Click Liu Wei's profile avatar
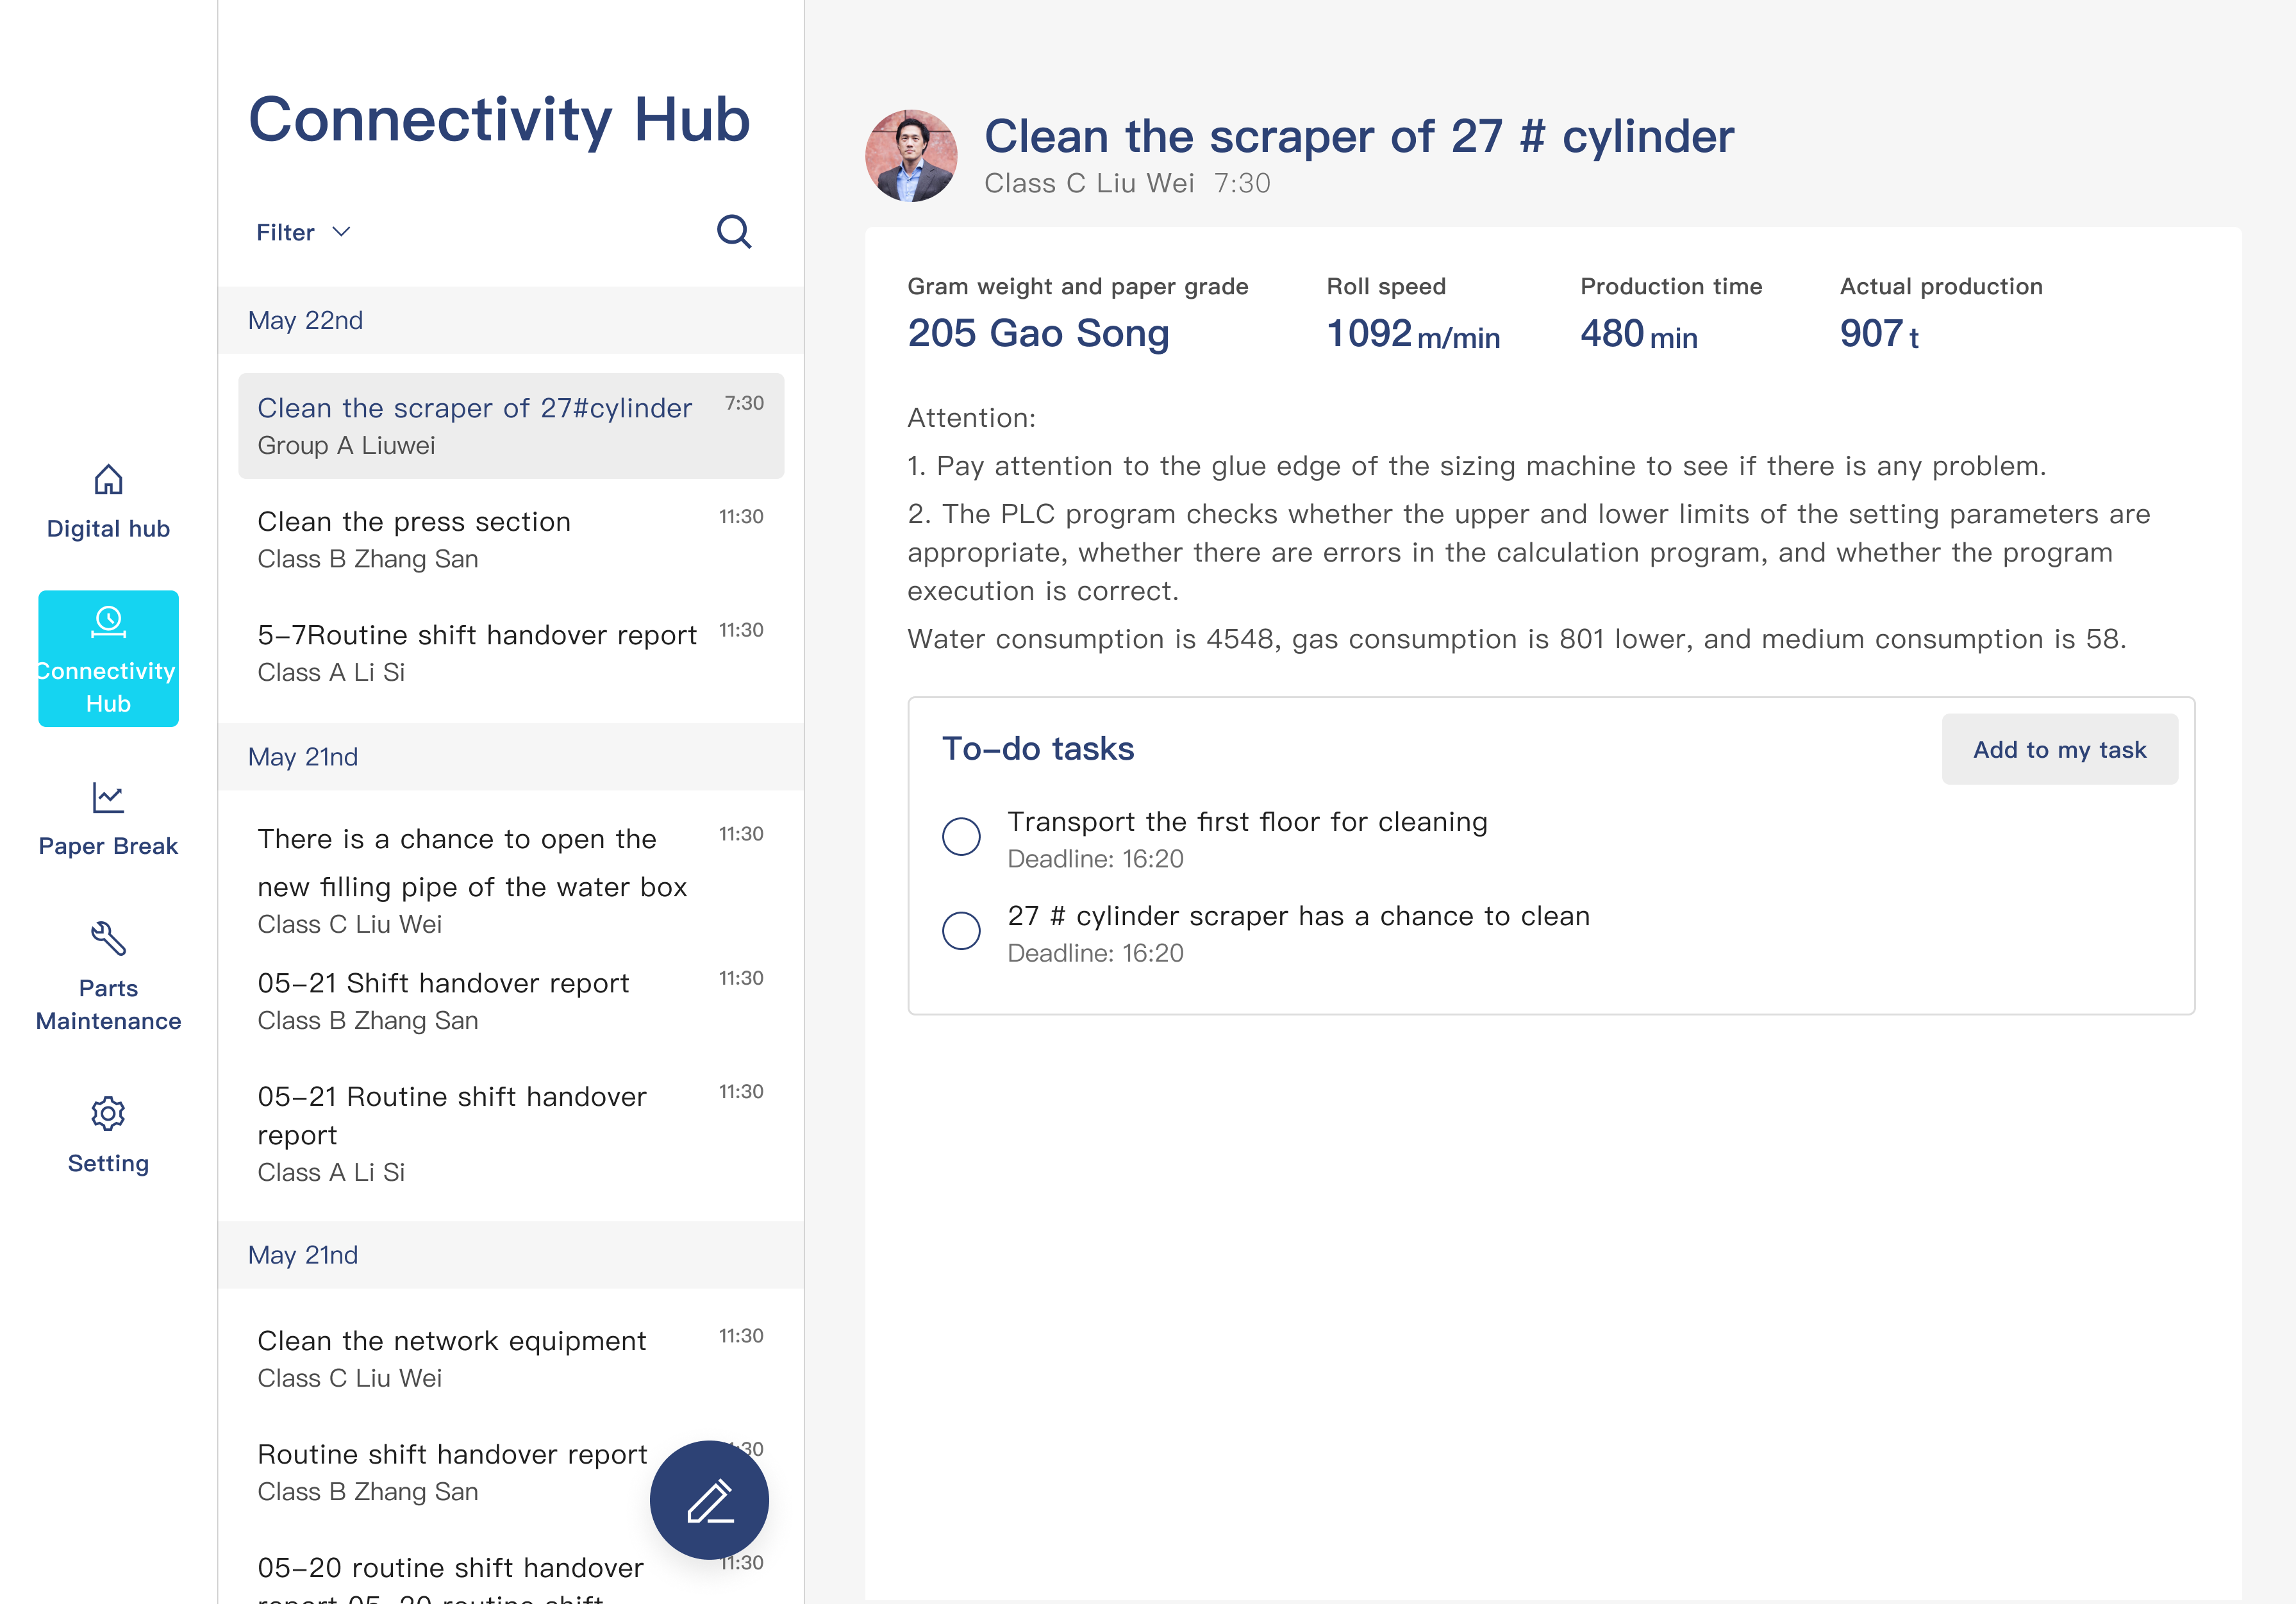This screenshot has height=1604, width=2296. [x=910, y=156]
